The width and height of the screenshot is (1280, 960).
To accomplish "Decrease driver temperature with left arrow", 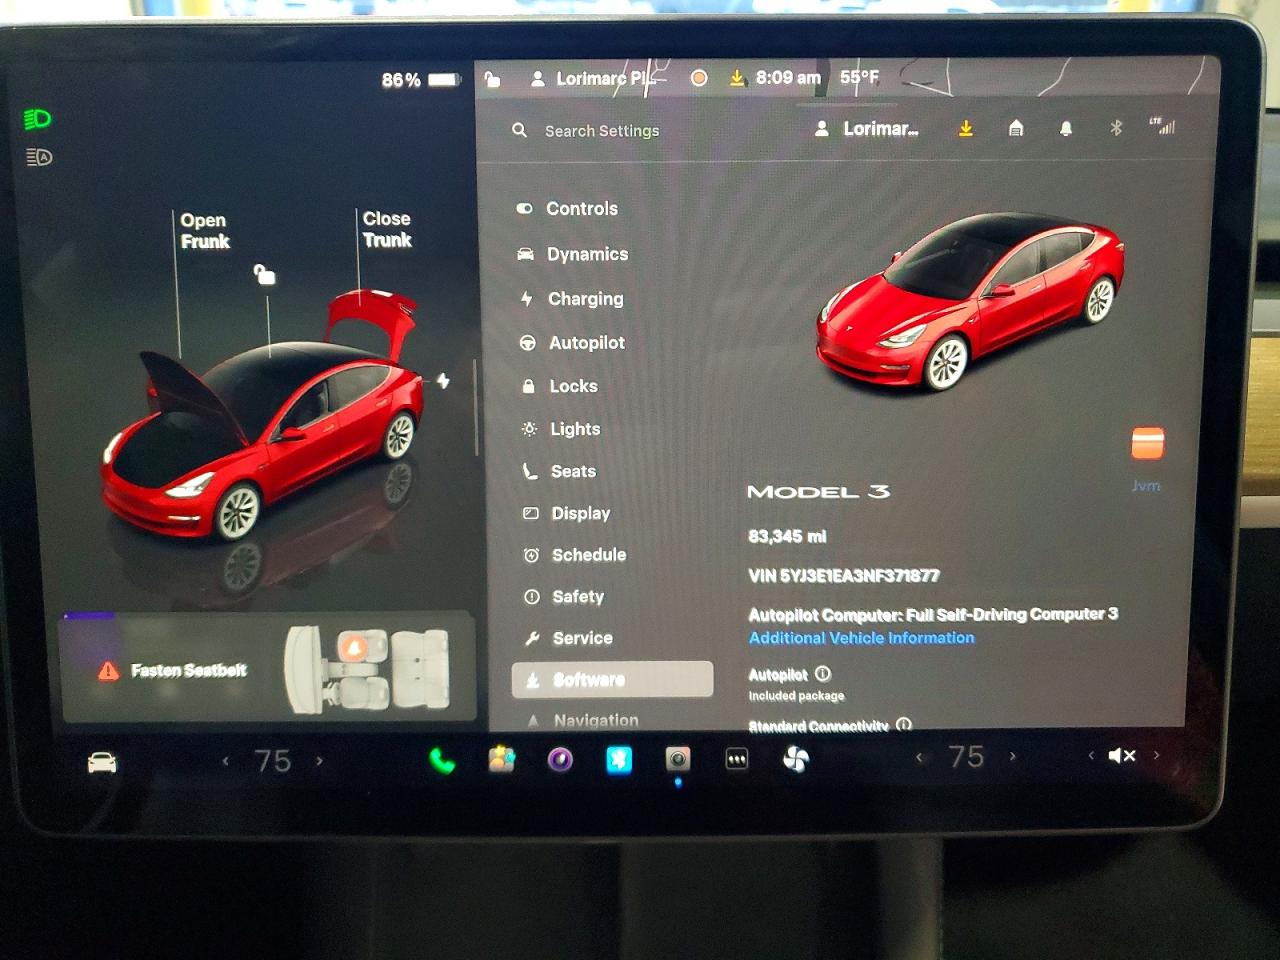I will (x=226, y=761).
